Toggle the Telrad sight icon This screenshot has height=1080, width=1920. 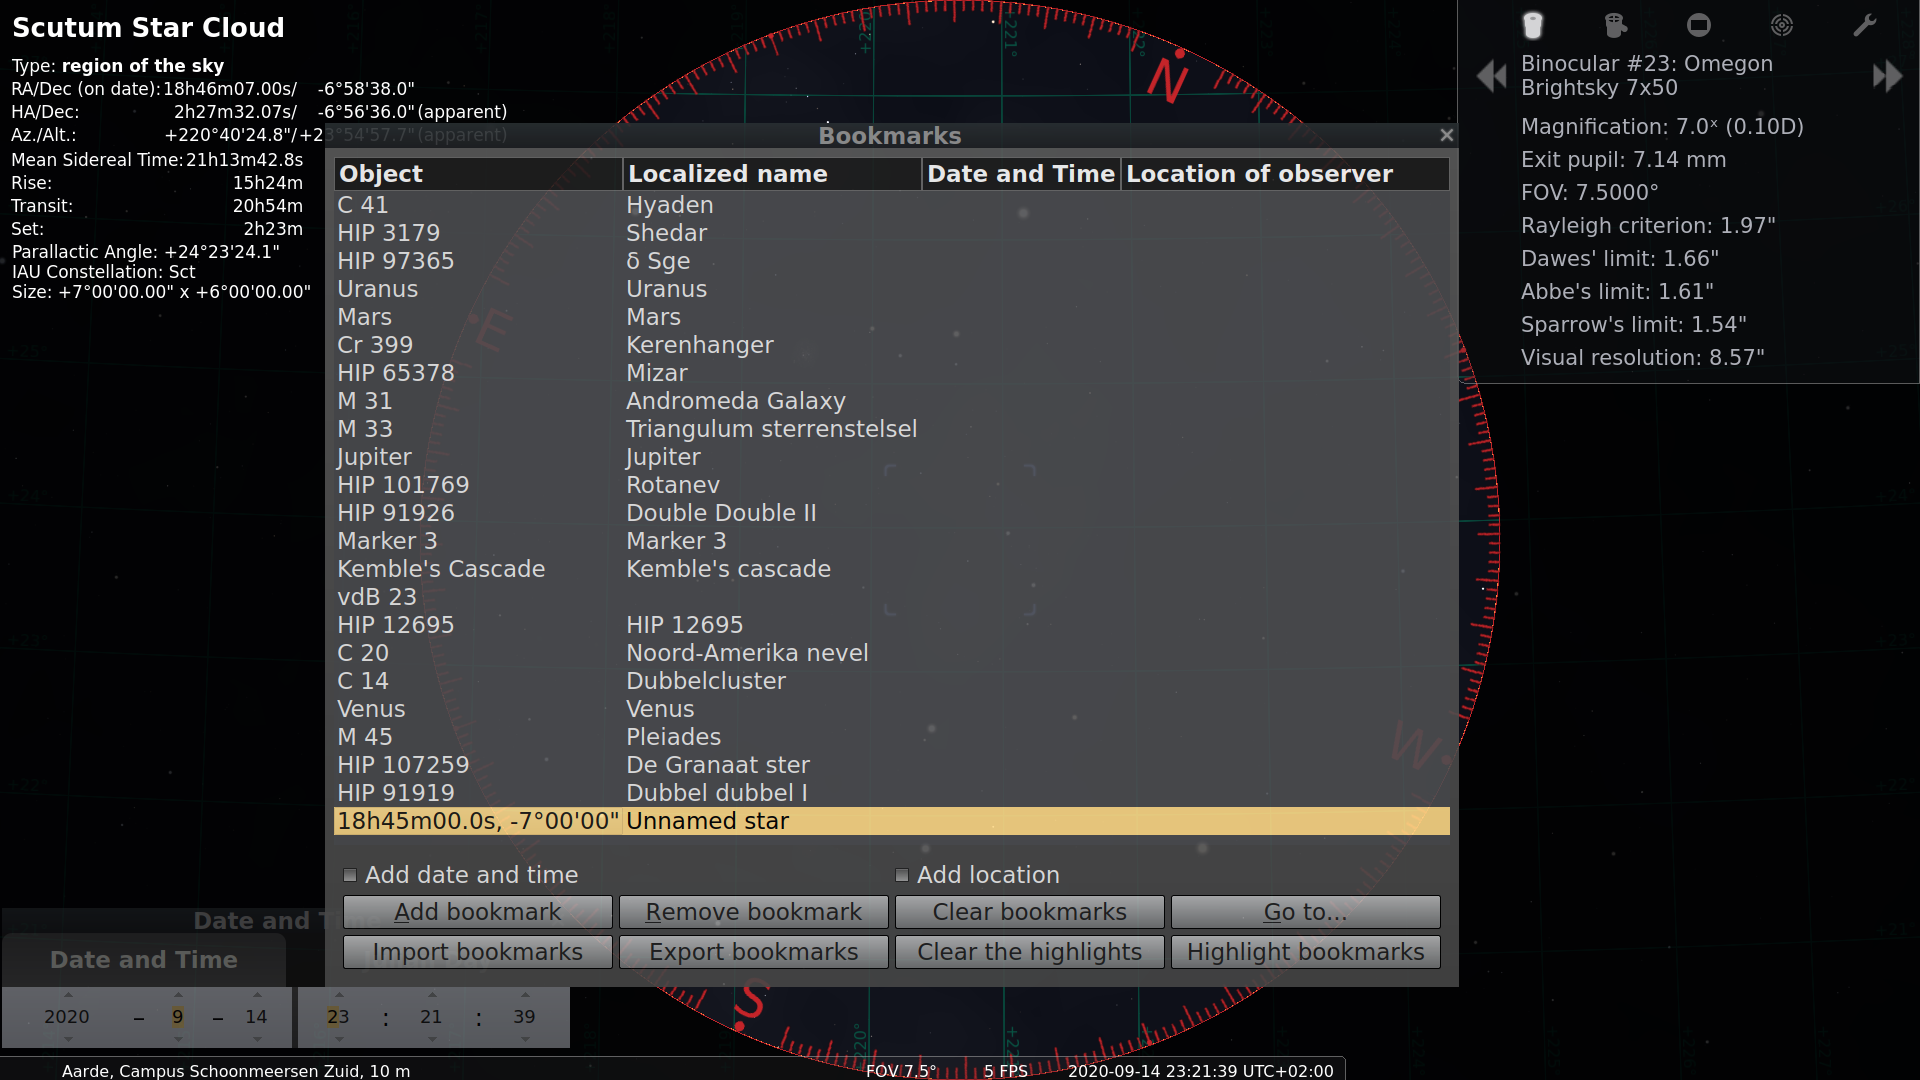[x=1781, y=25]
